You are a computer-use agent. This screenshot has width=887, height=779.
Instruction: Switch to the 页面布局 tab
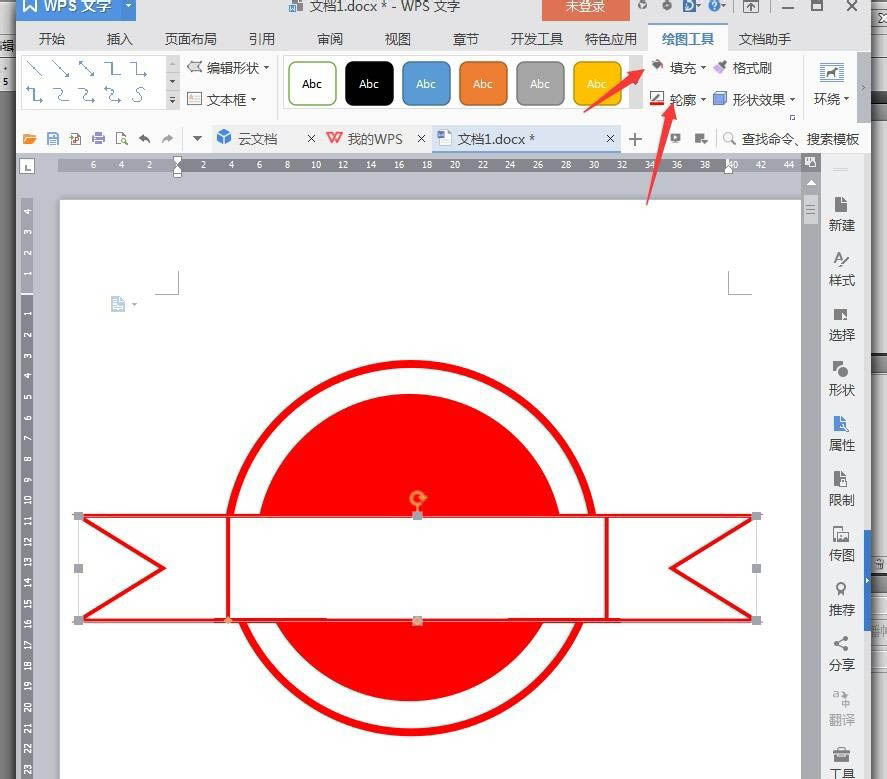[191, 39]
